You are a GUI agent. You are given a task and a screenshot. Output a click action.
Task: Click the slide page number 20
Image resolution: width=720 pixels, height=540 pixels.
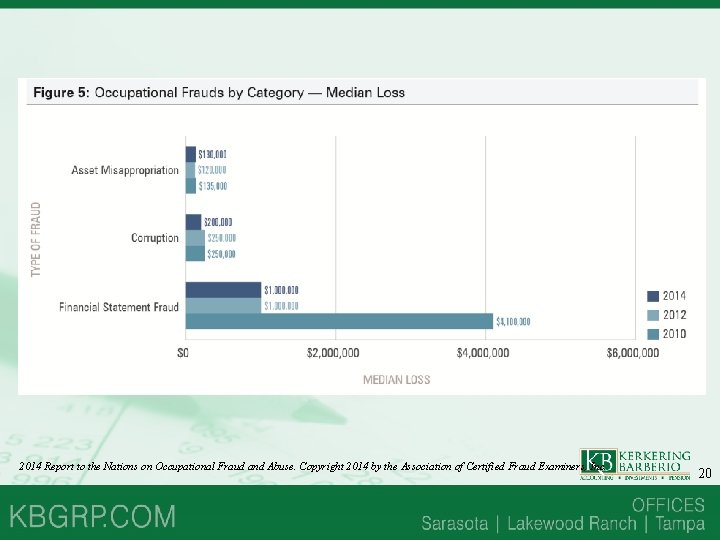click(705, 473)
